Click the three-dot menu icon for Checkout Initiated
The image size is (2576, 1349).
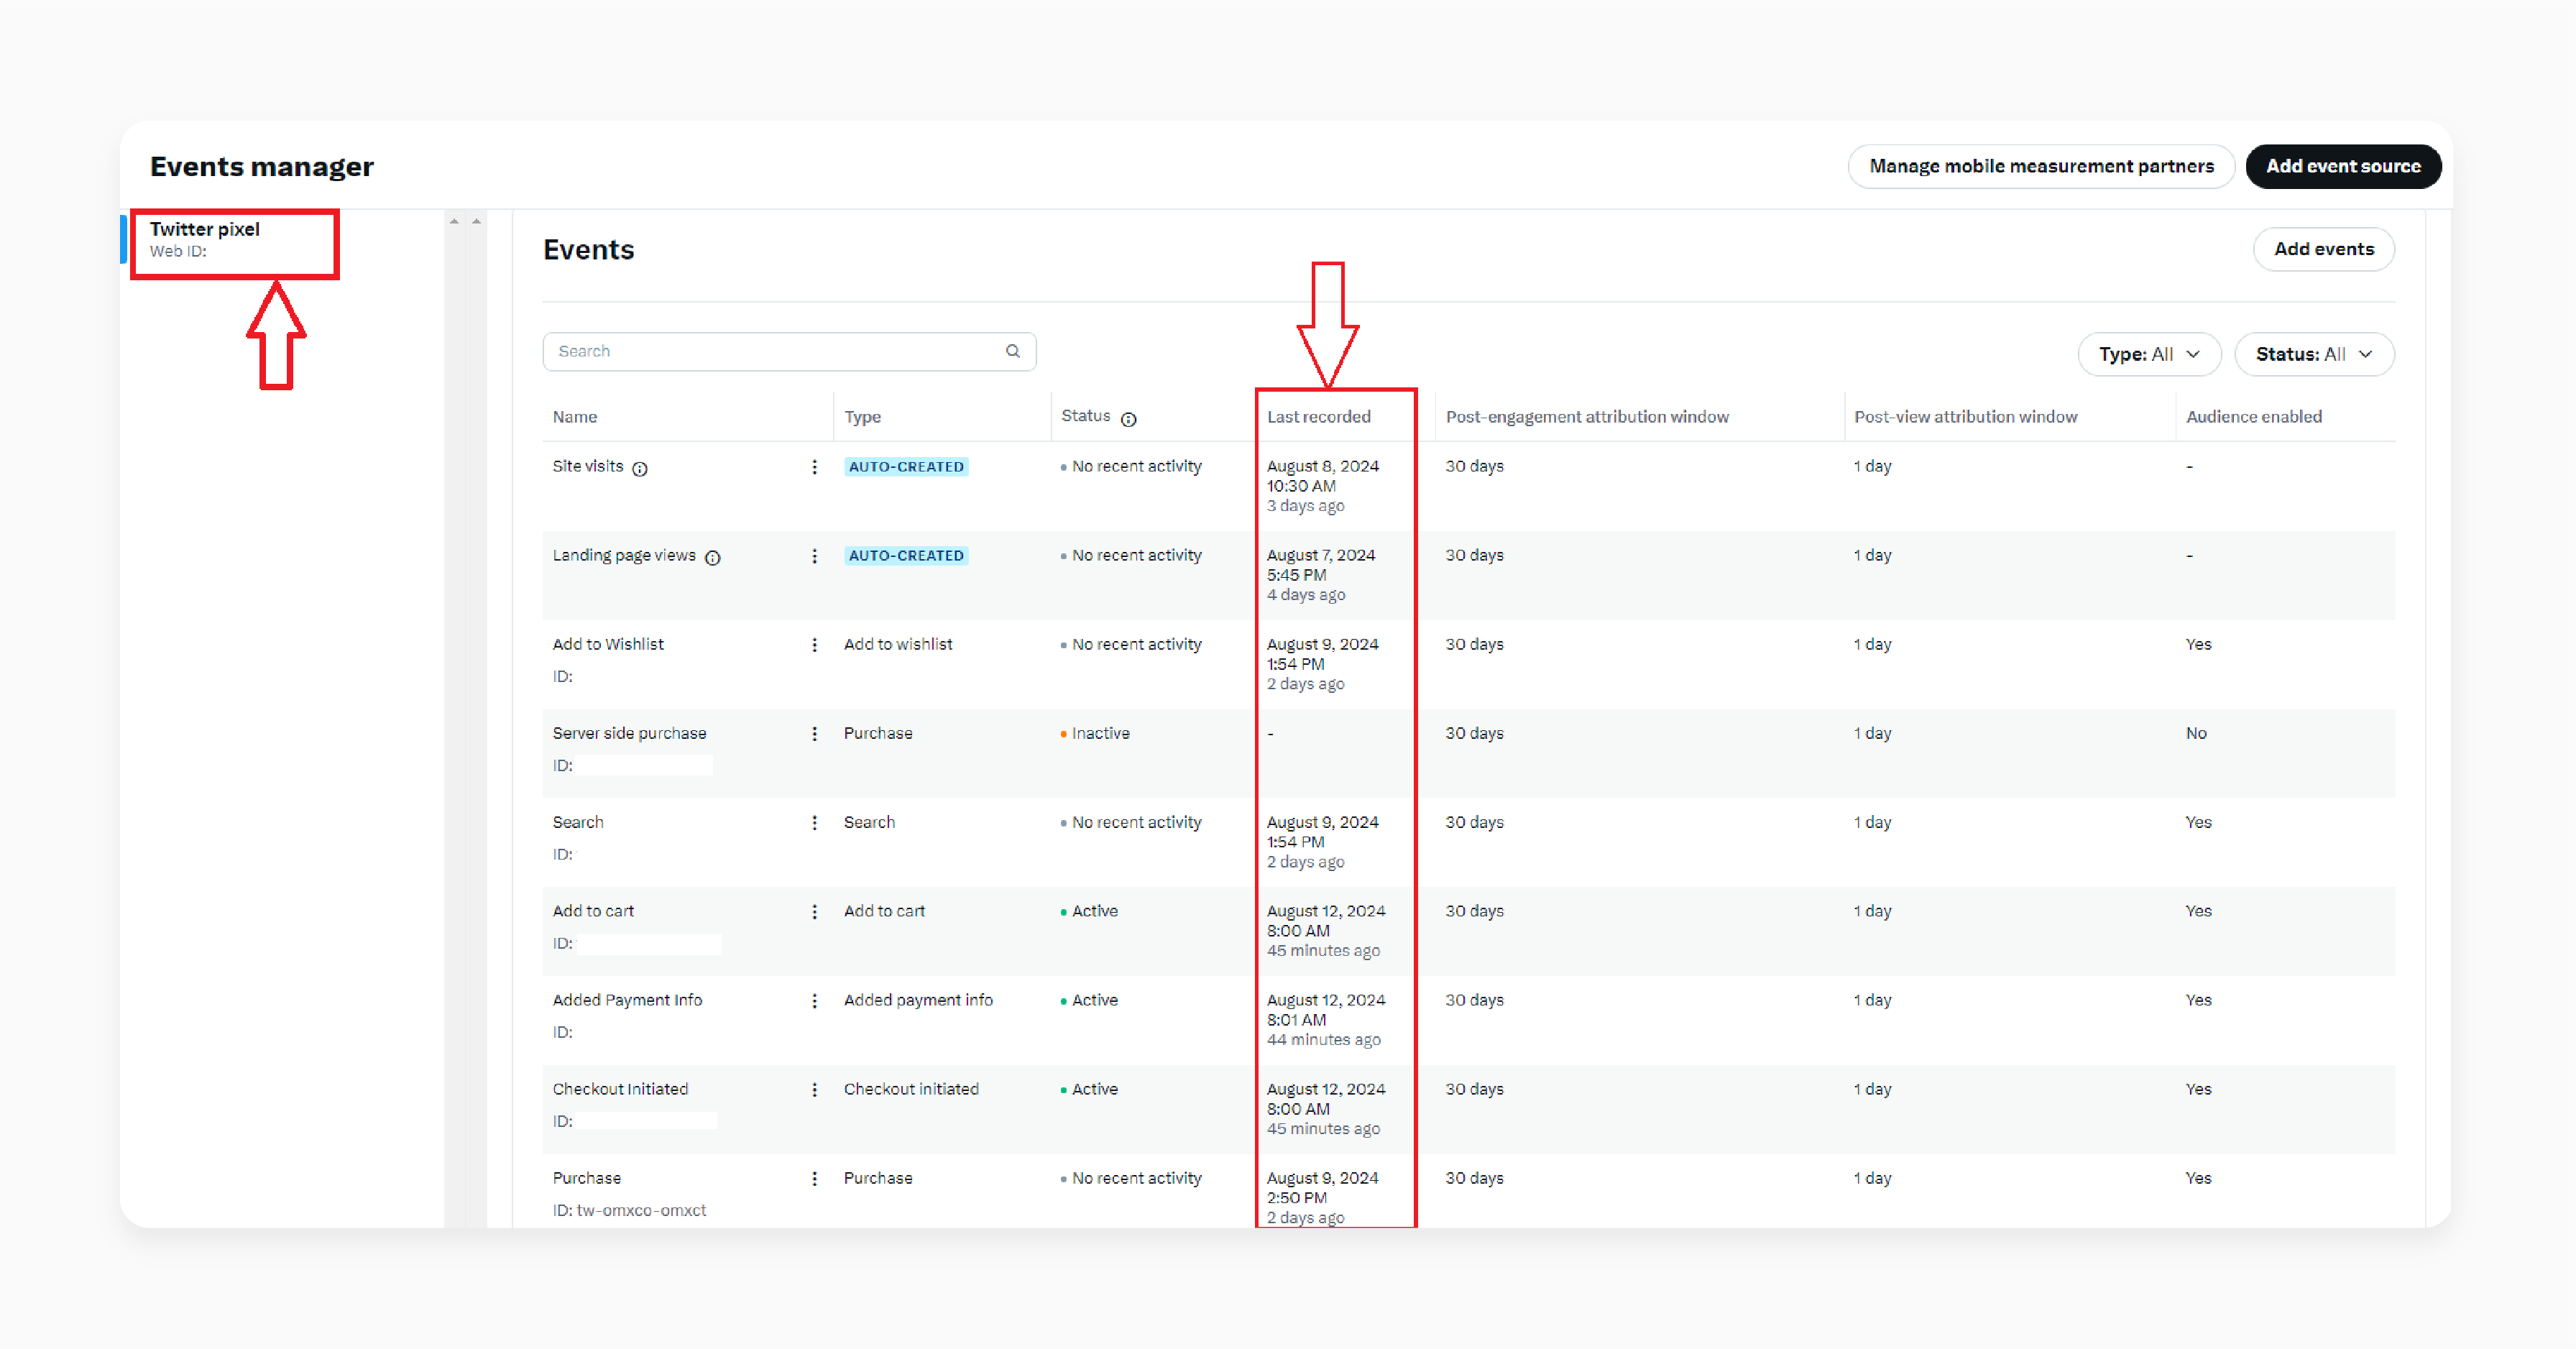point(814,1088)
